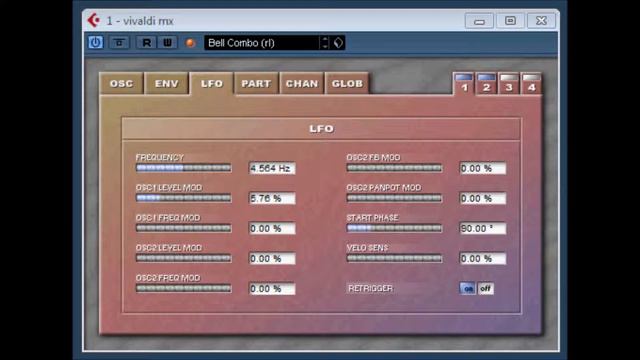Click the OSC1 FREQ MOD value field
The image size is (640, 360).
272,229
